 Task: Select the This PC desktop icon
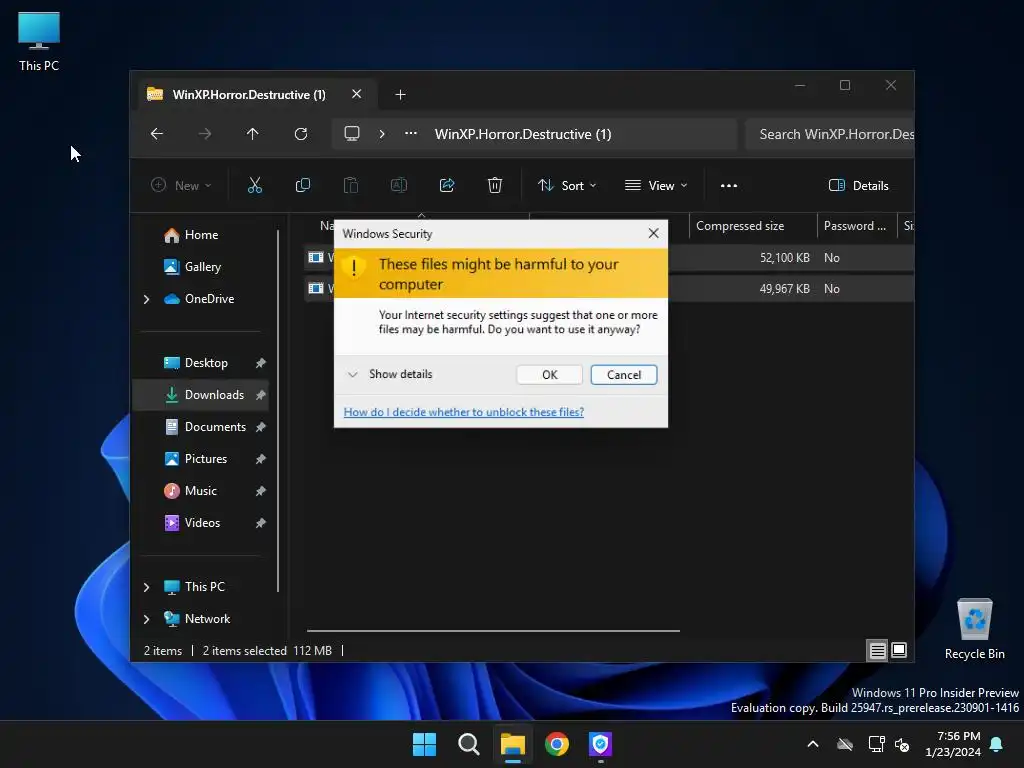click(x=39, y=42)
